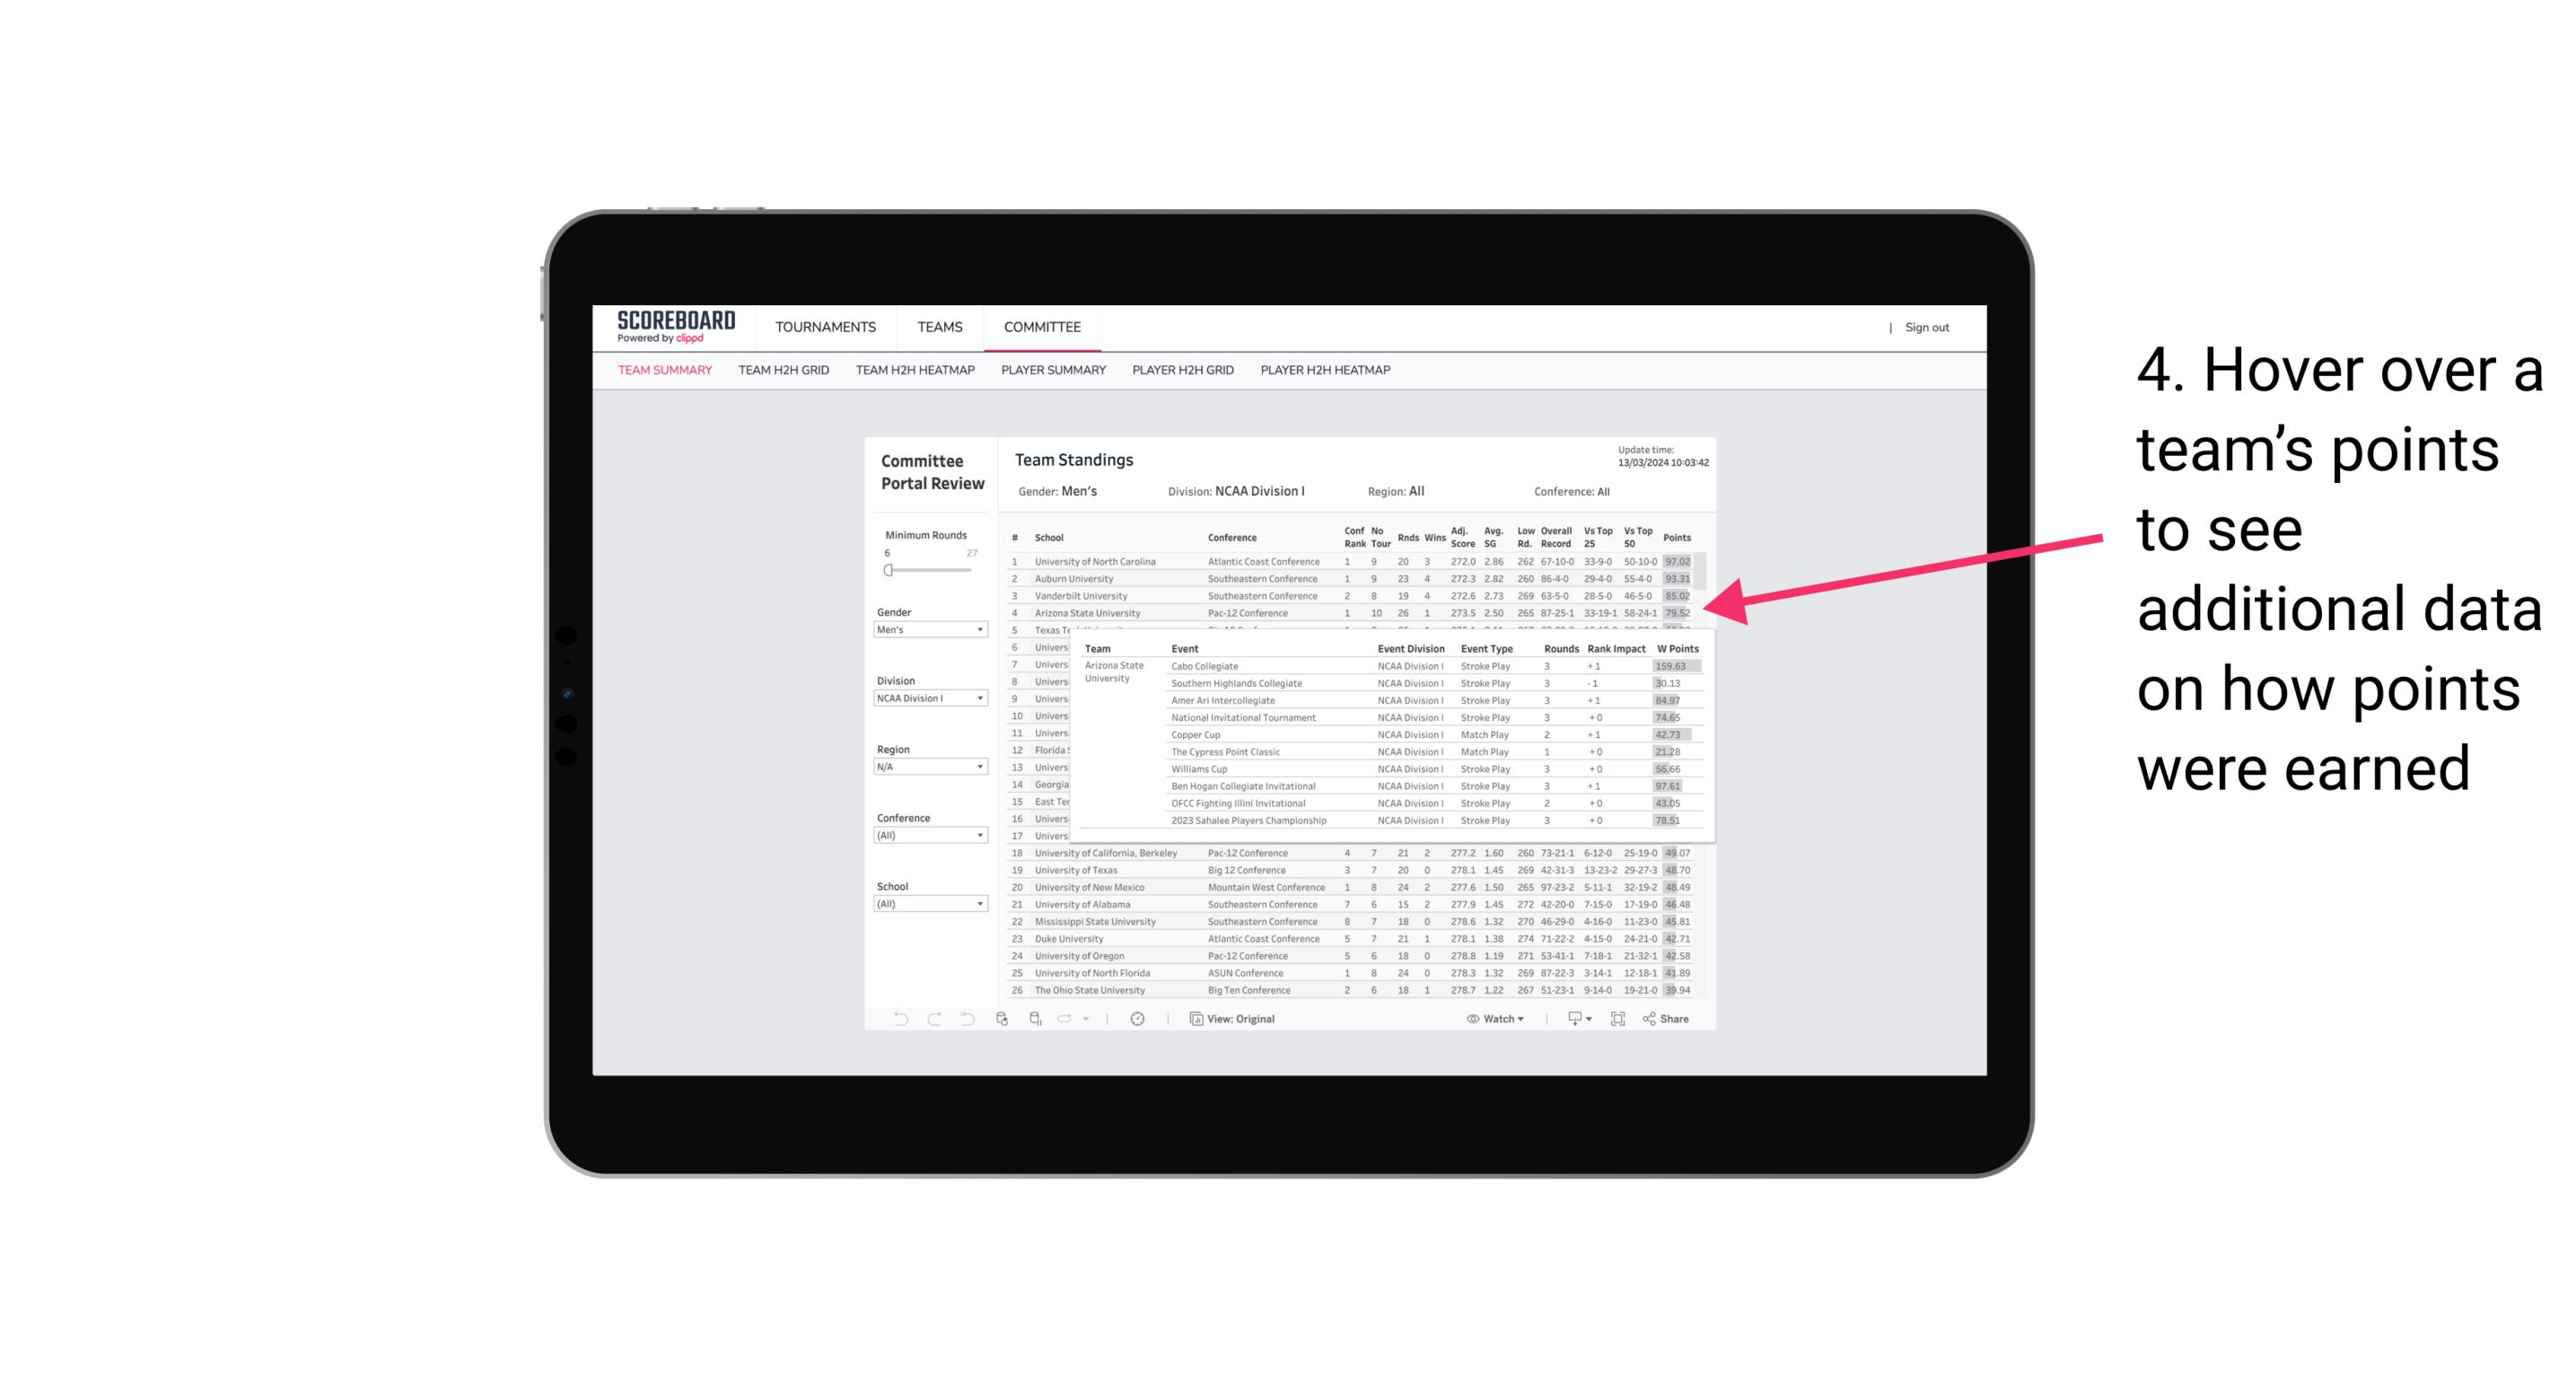This screenshot has height=1386, width=2576.
Task: Click the Share icon for sharing options
Action: [1665, 1019]
